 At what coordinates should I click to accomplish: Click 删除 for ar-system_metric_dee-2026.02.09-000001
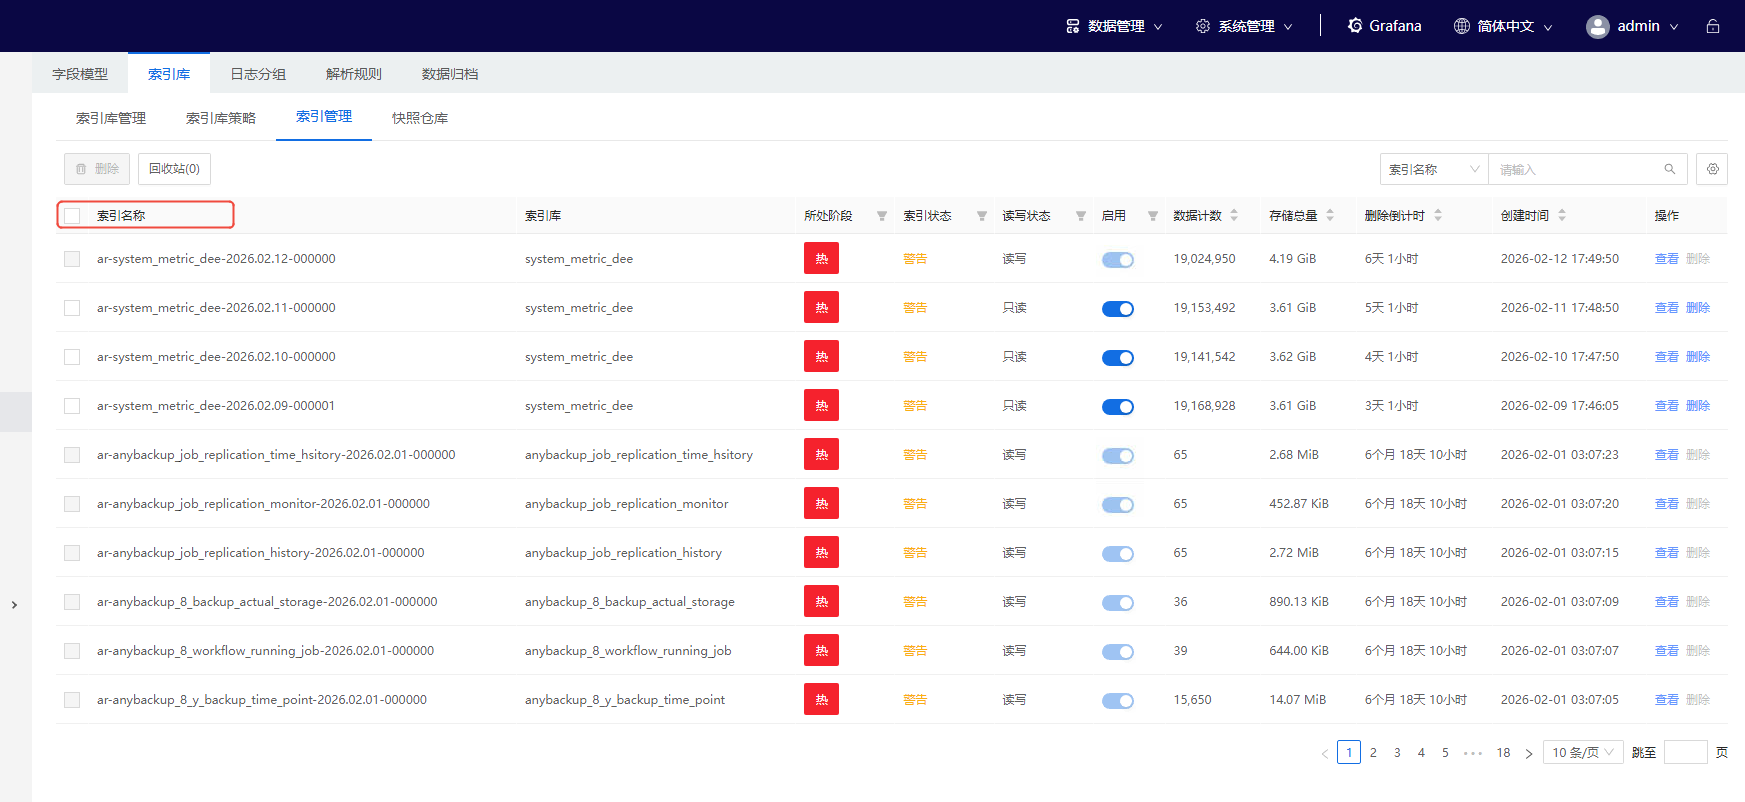(x=1698, y=406)
